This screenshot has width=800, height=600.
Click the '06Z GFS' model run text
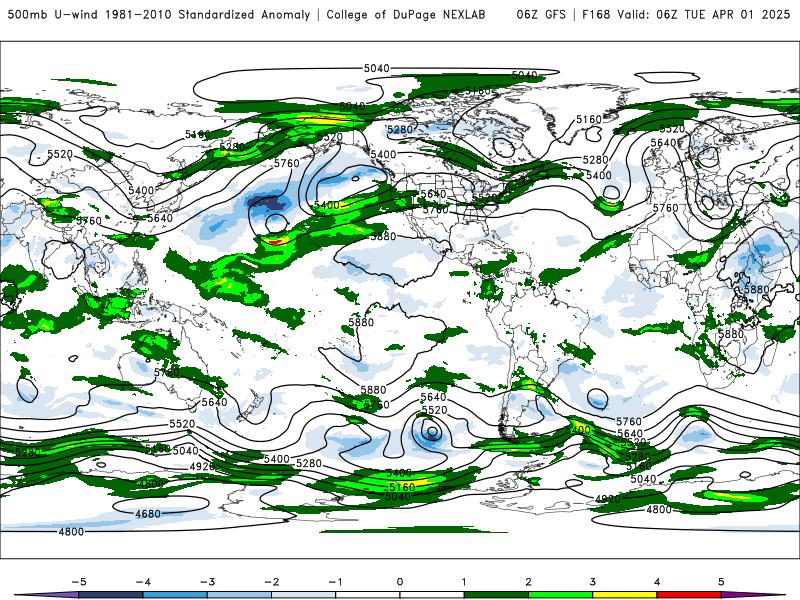click(541, 15)
